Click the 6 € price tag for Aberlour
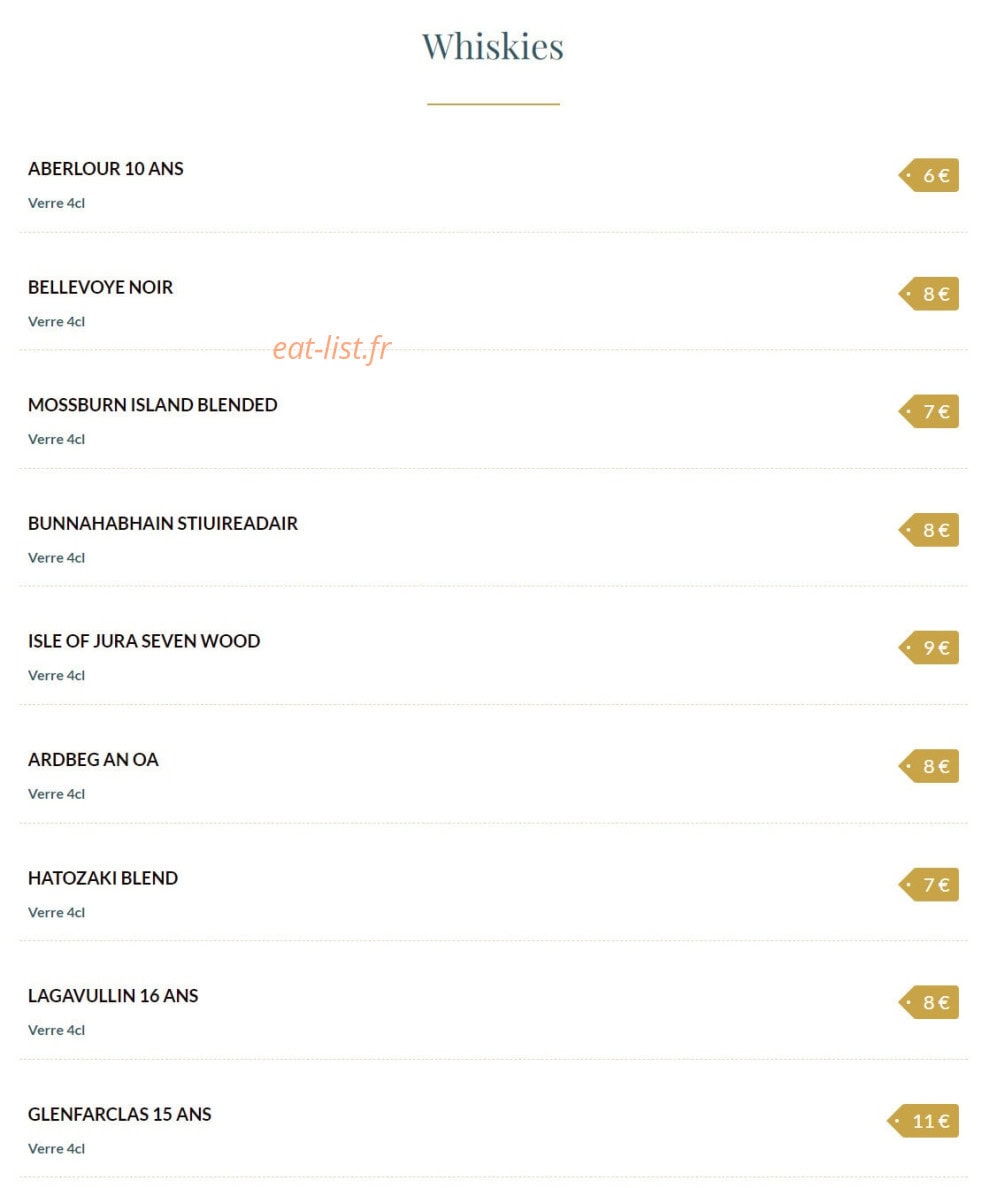 tap(928, 175)
